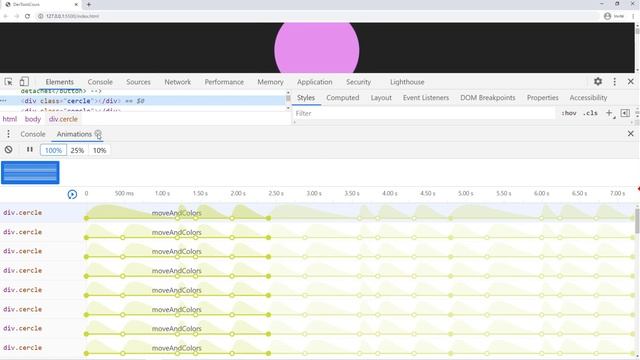
Task: Open the Chrome three-dot menu
Action: [x=633, y=16]
